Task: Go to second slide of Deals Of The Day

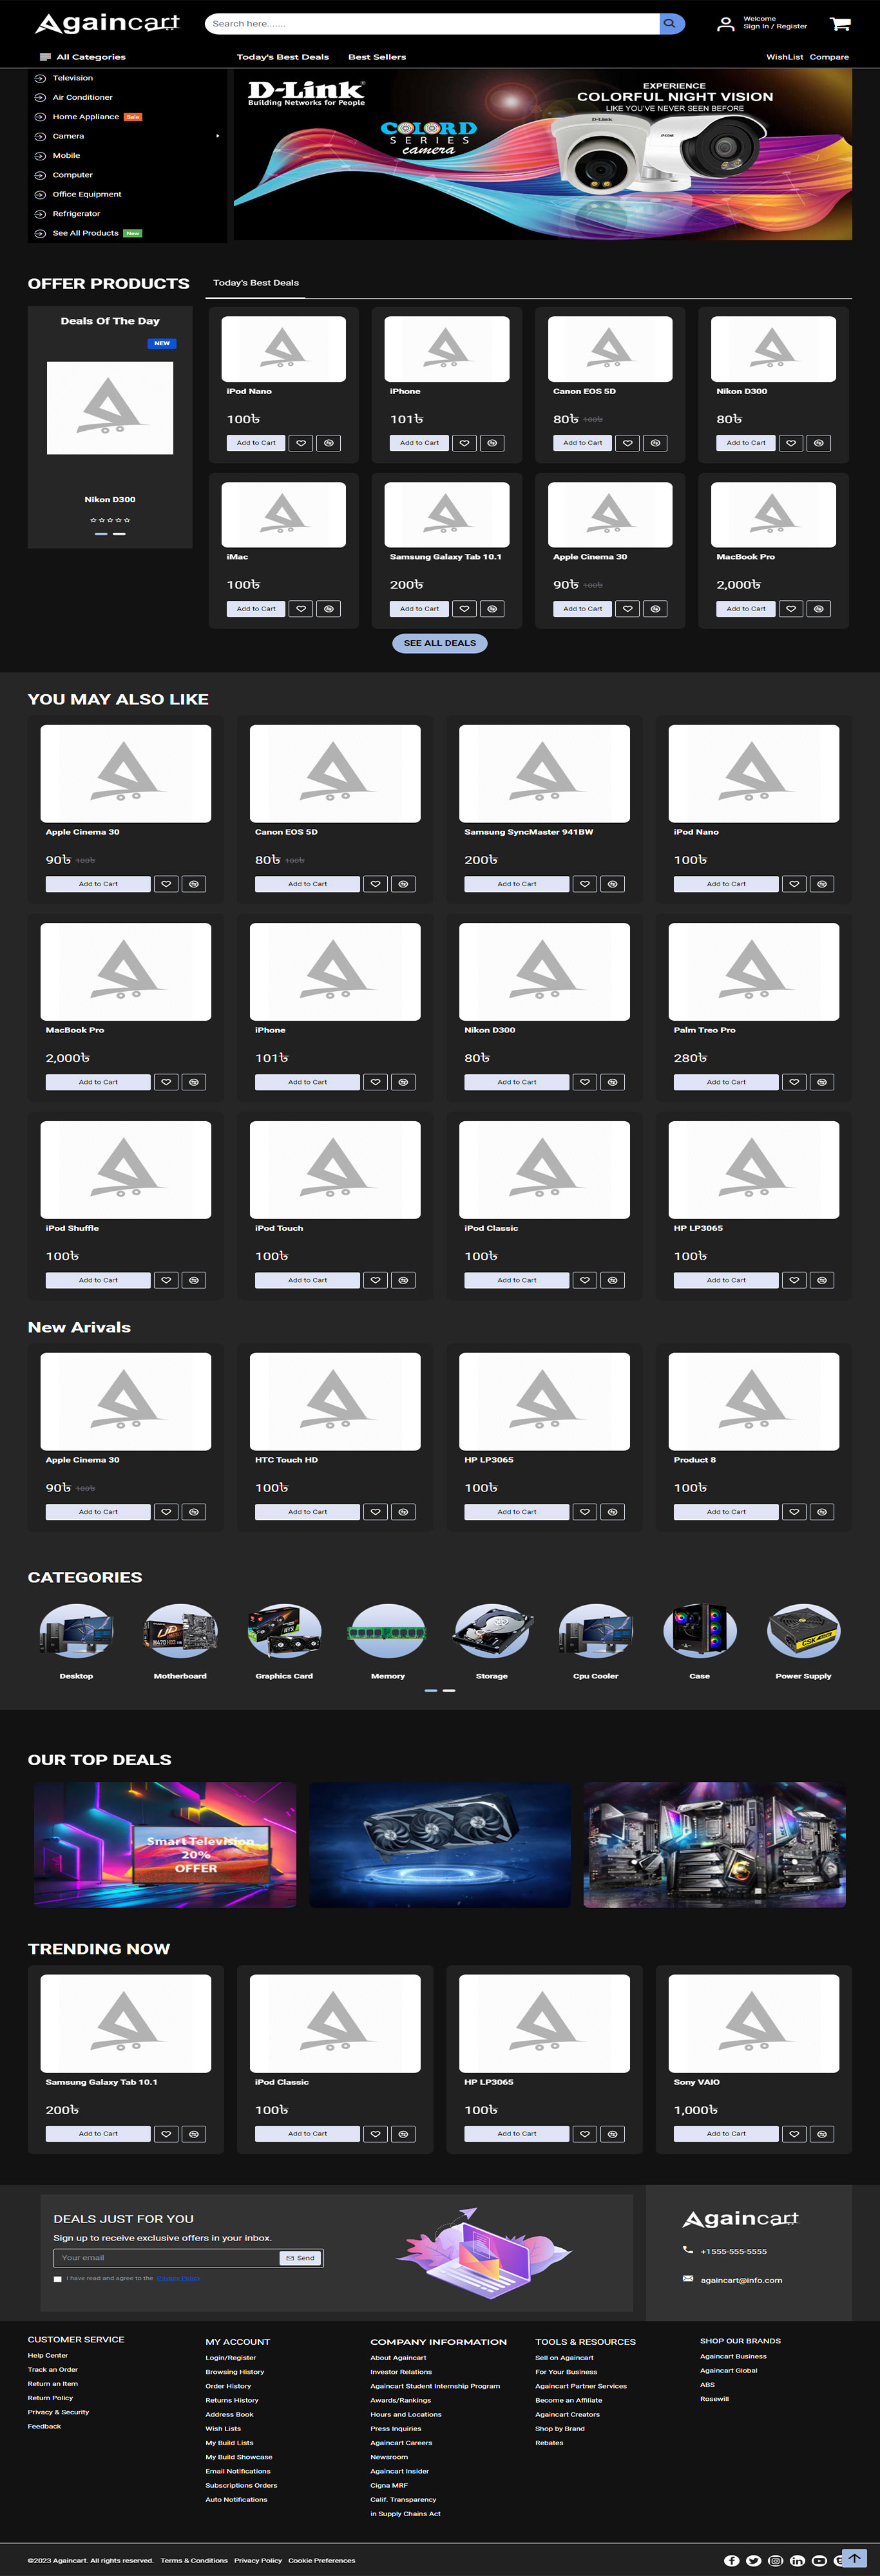Action: coord(119,534)
